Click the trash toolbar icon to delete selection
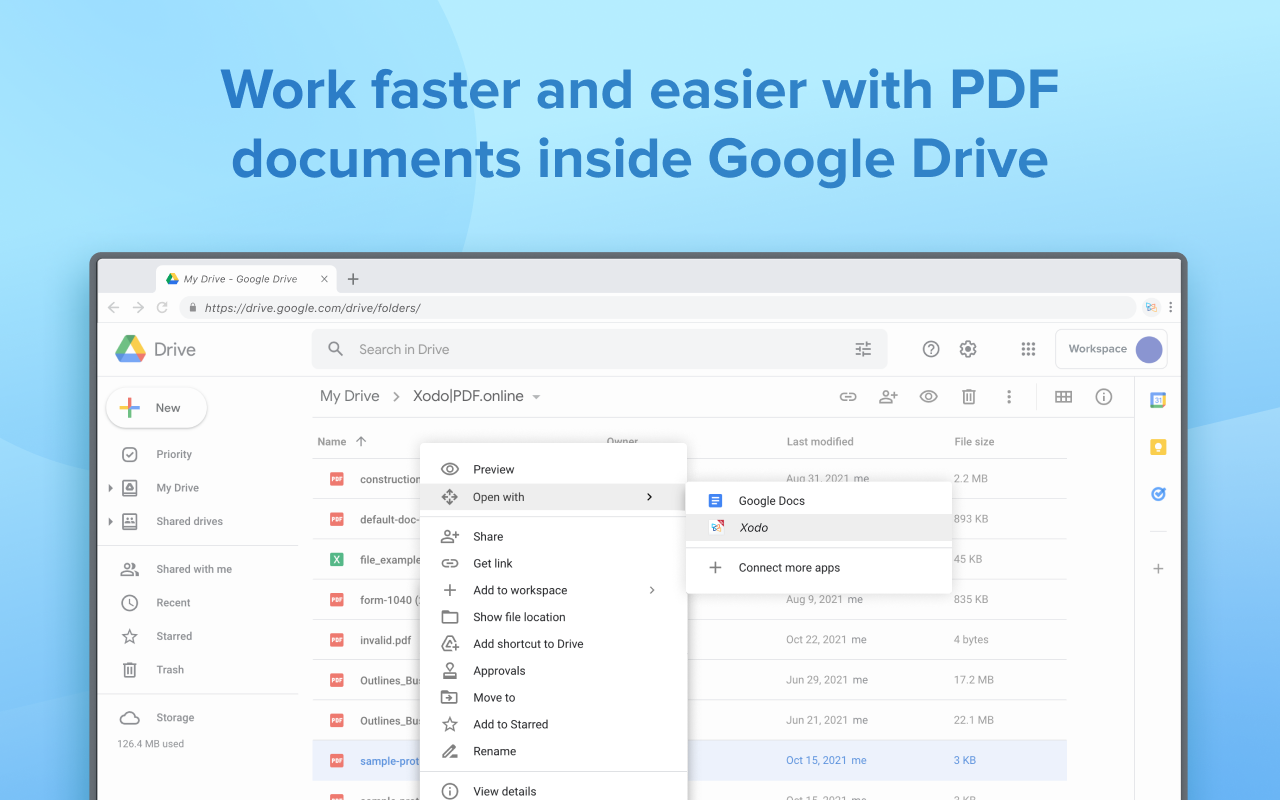This screenshot has width=1280, height=800. (968, 396)
